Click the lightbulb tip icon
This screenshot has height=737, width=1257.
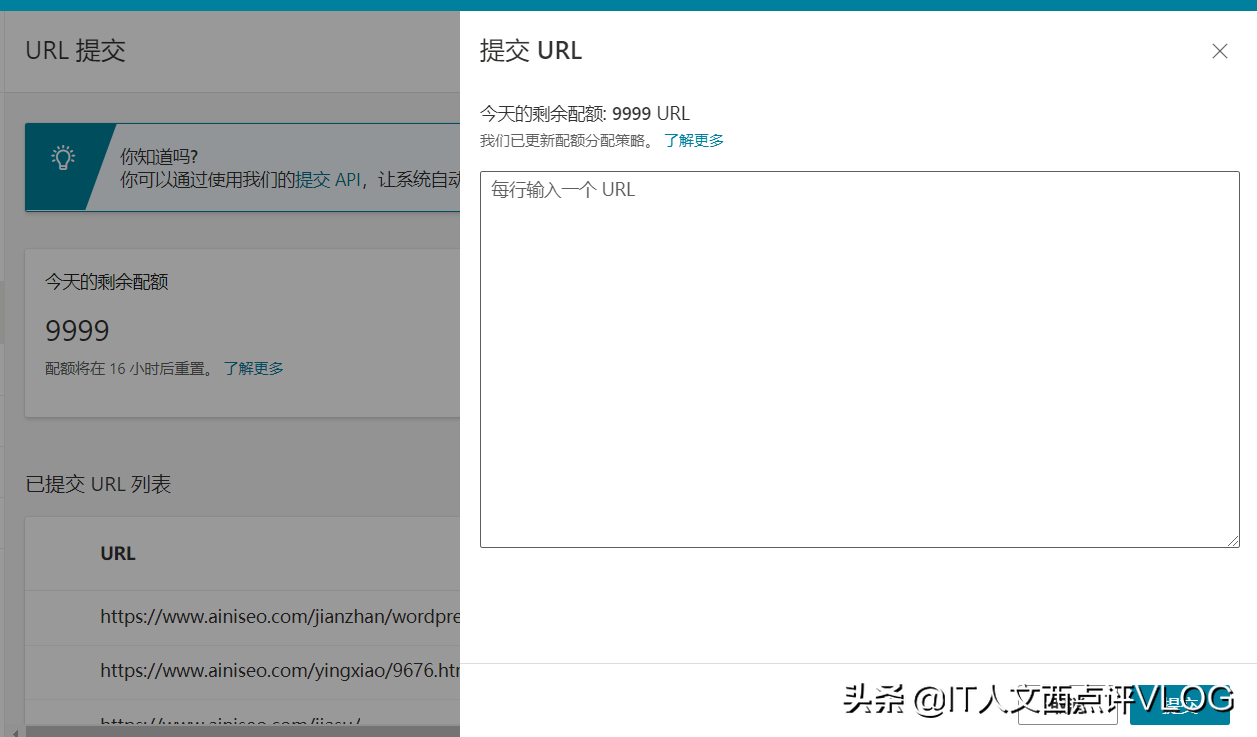(x=63, y=158)
